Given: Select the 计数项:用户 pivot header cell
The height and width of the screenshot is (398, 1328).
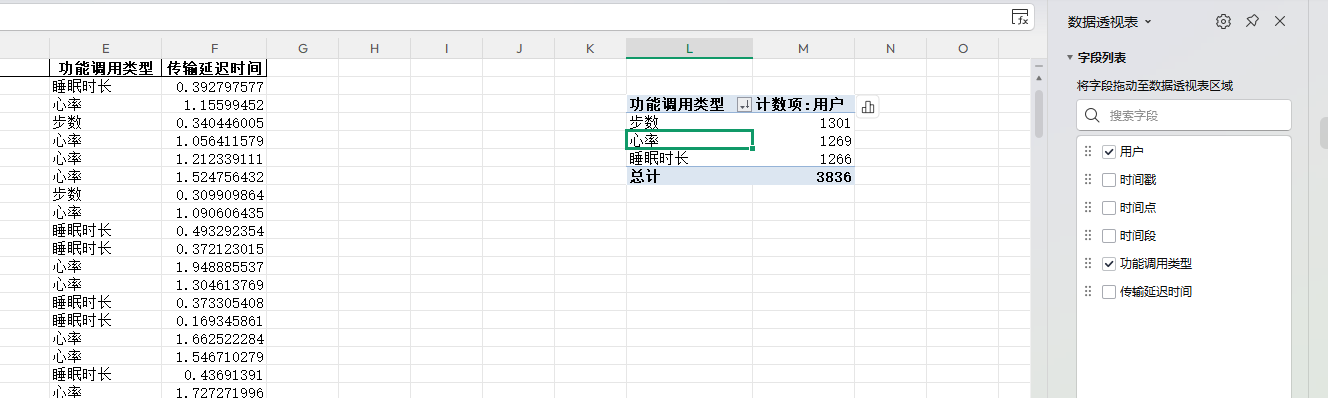Looking at the screenshot, I should pyautogui.click(x=804, y=104).
